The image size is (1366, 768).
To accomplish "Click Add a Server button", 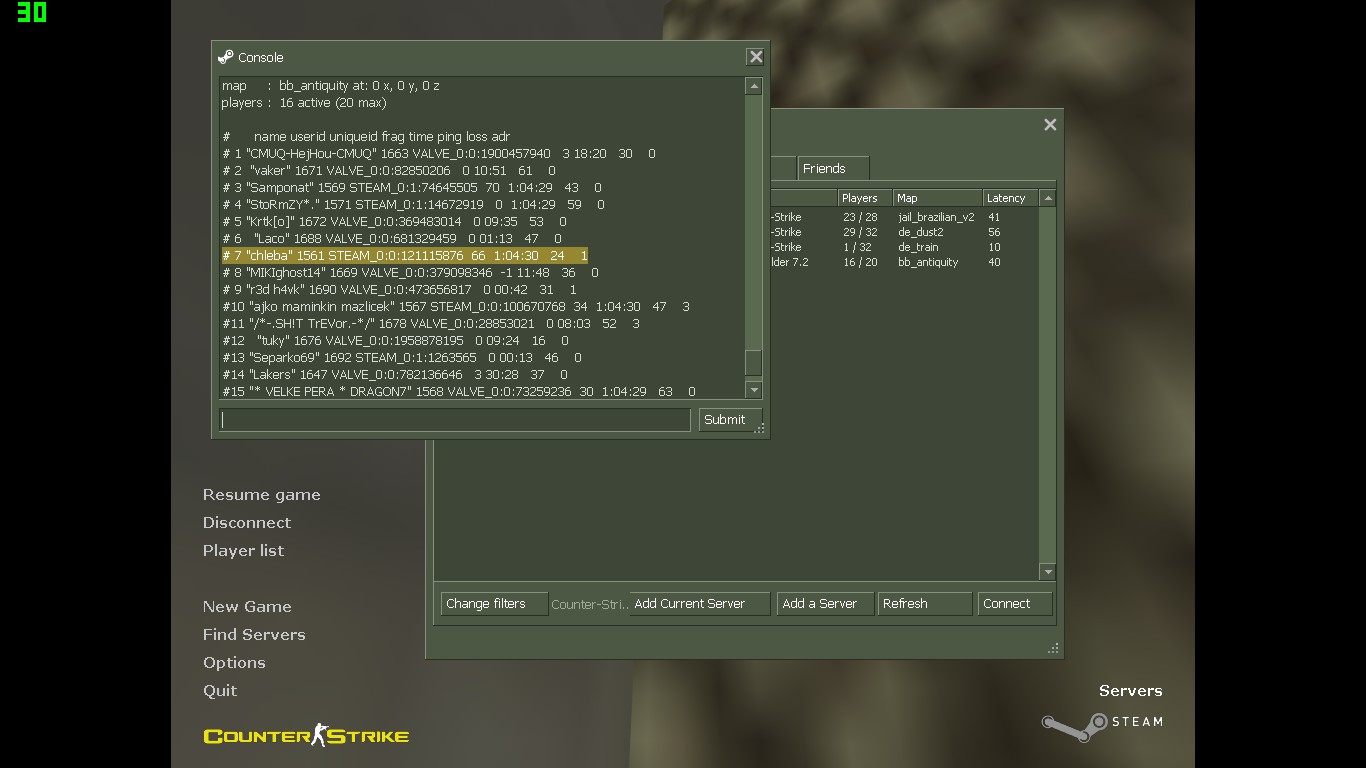I will click(x=825, y=604).
